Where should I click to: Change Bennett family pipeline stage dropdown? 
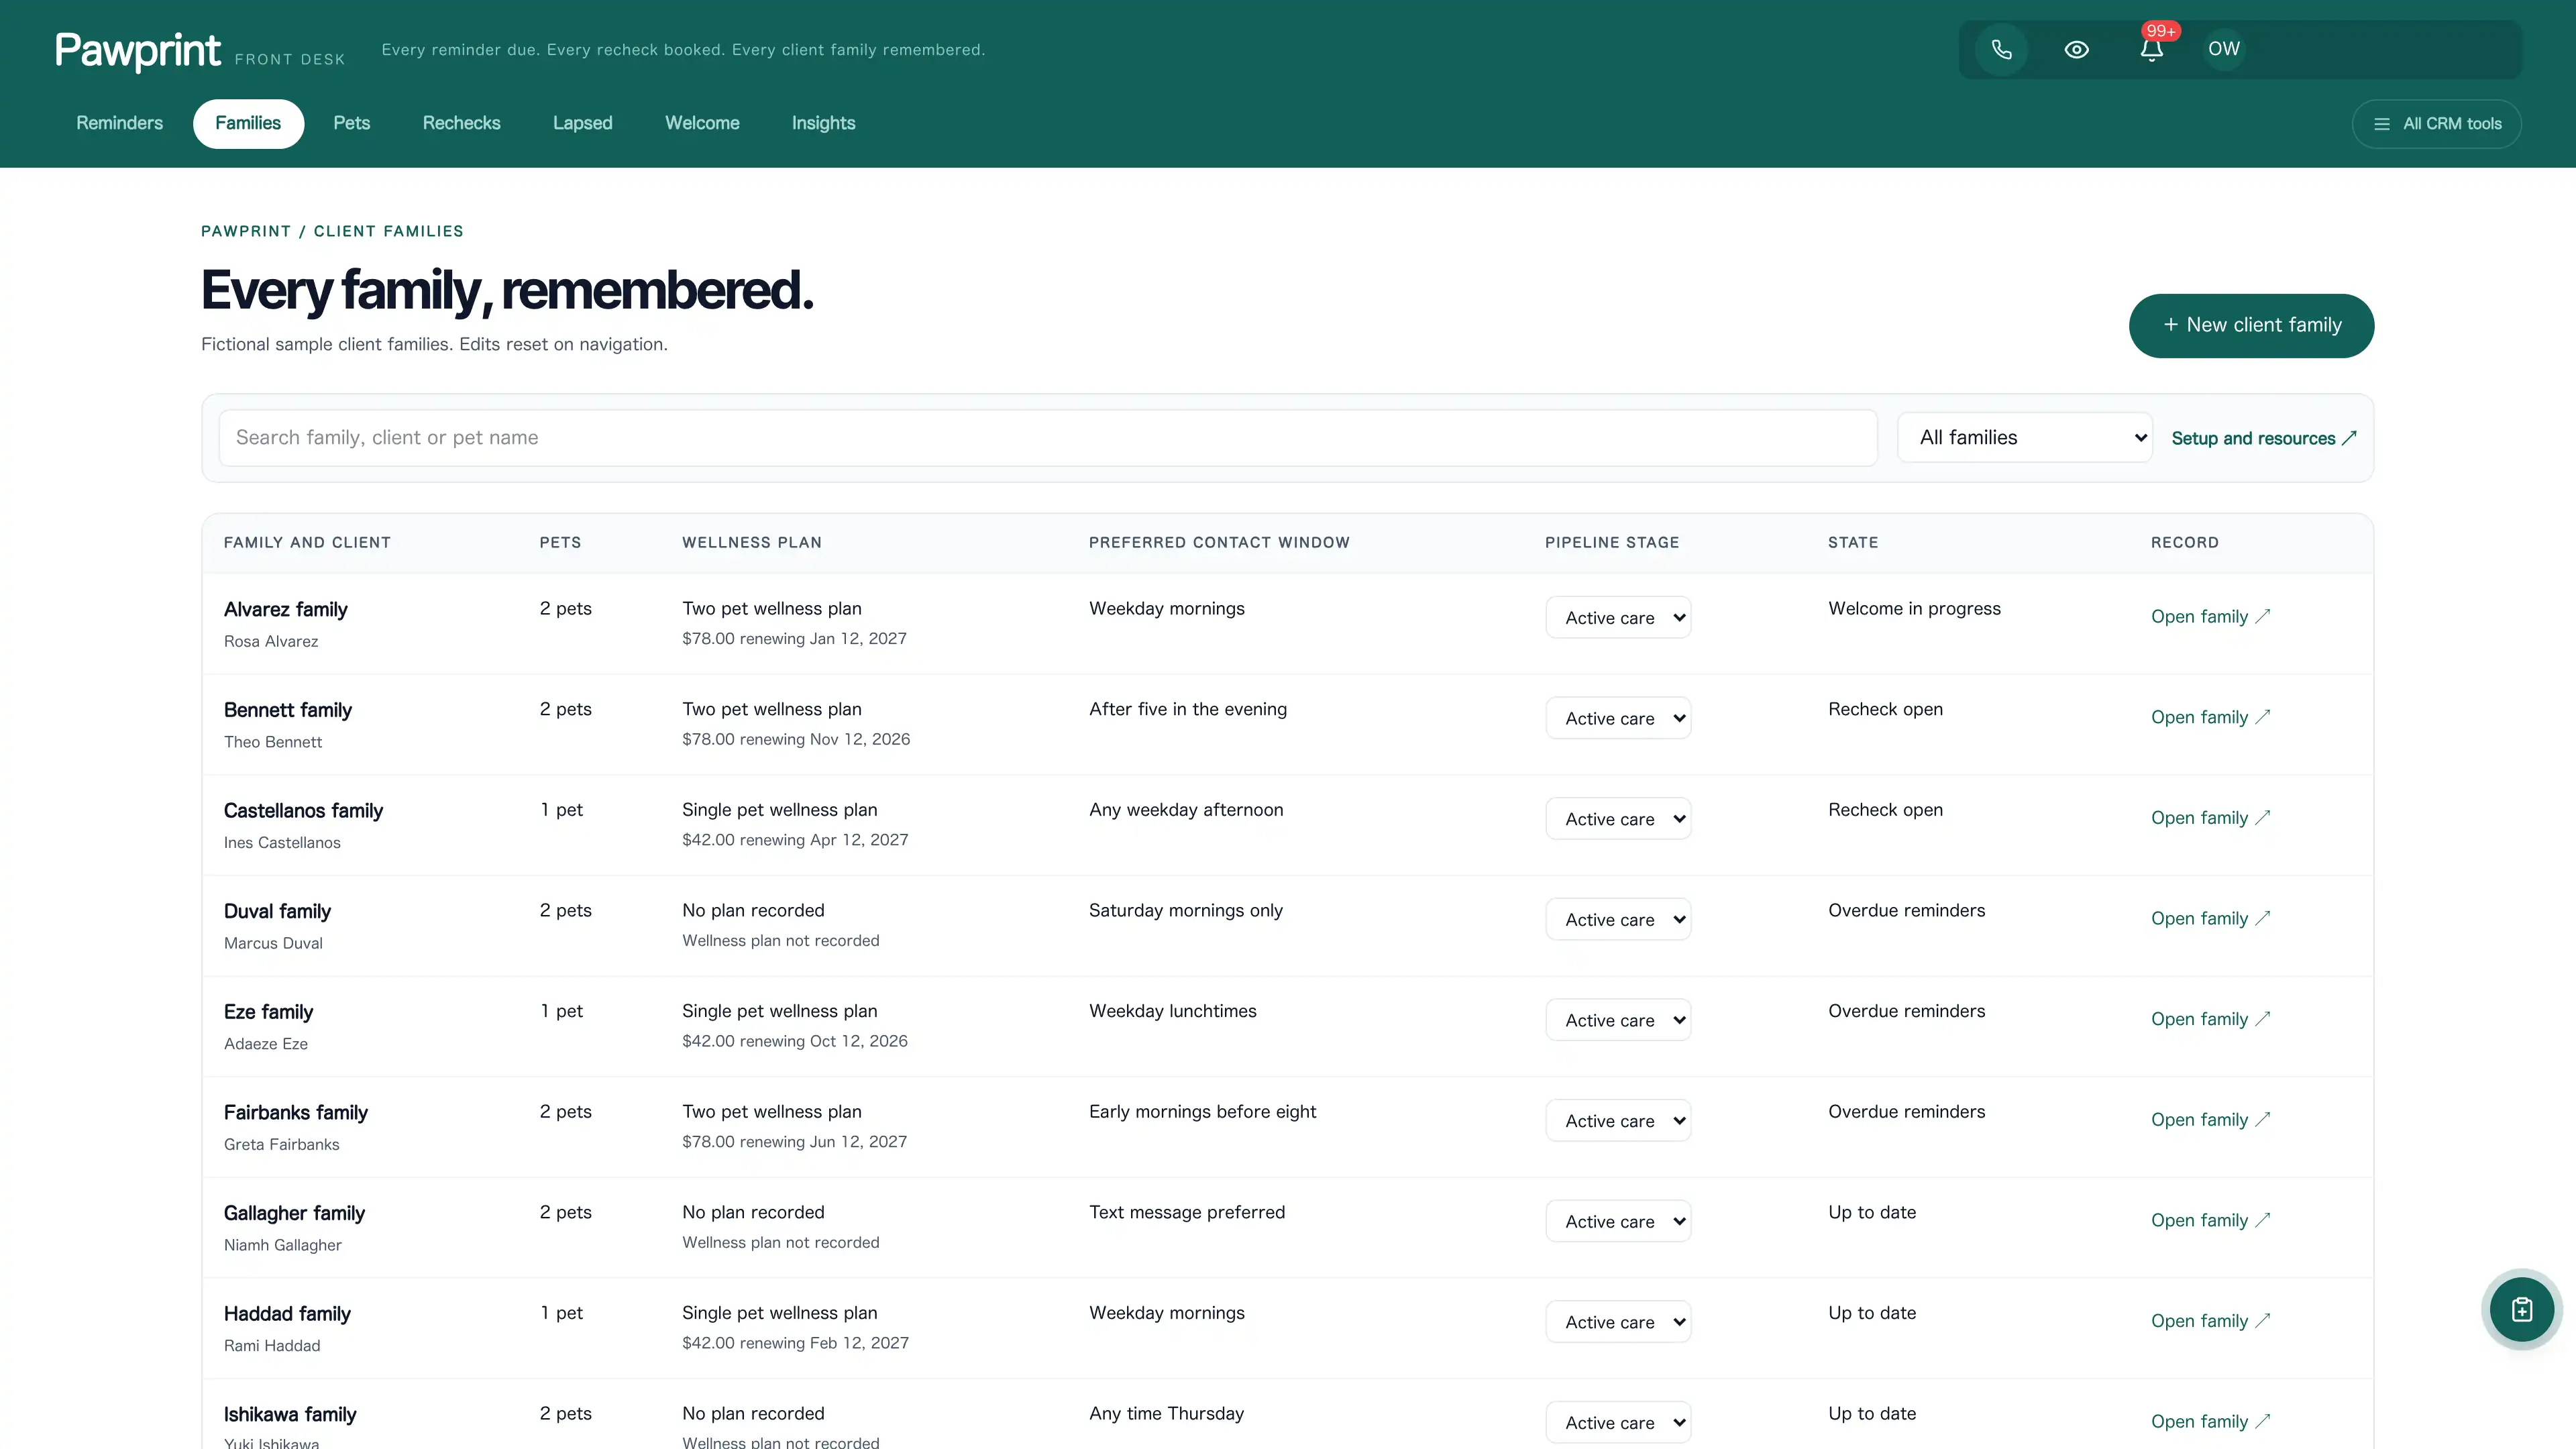[x=1618, y=718]
